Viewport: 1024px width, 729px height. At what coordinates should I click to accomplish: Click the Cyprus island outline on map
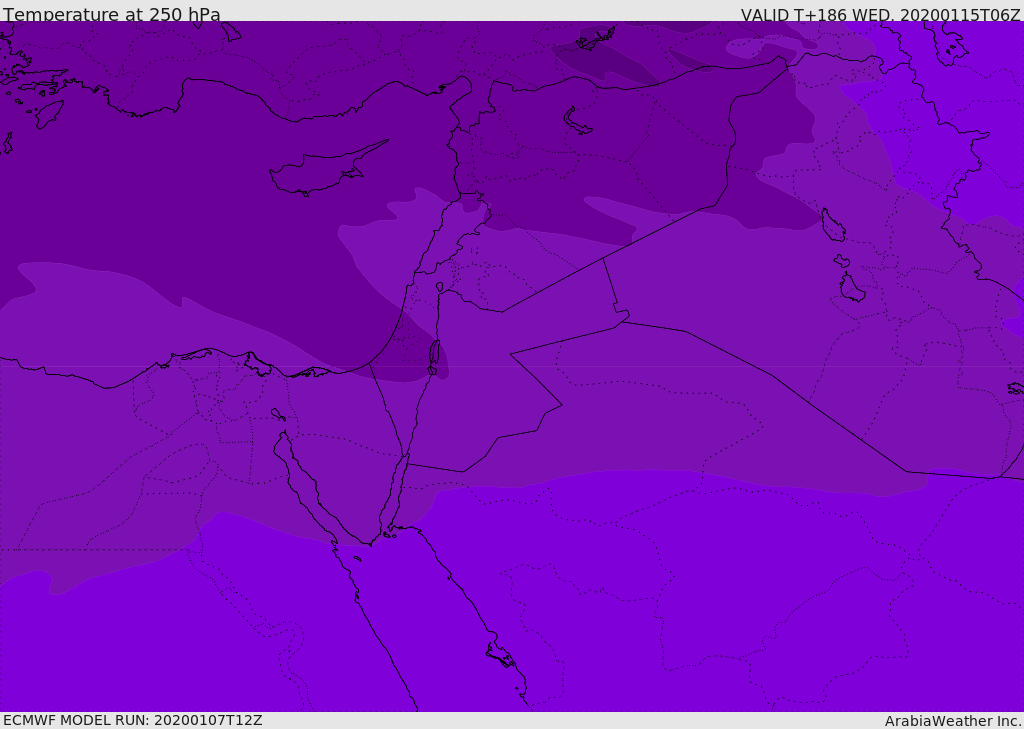(x=327, y=169)
